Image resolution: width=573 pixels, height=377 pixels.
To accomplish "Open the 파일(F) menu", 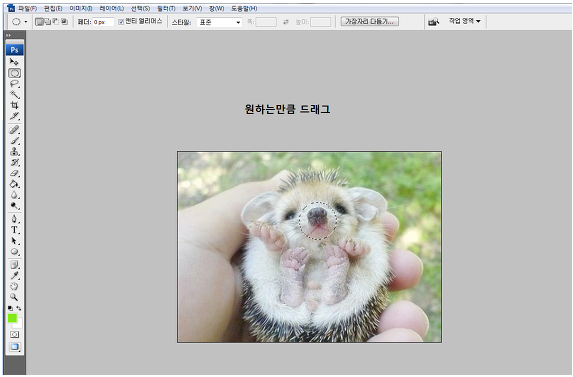I will coord(27,8).
